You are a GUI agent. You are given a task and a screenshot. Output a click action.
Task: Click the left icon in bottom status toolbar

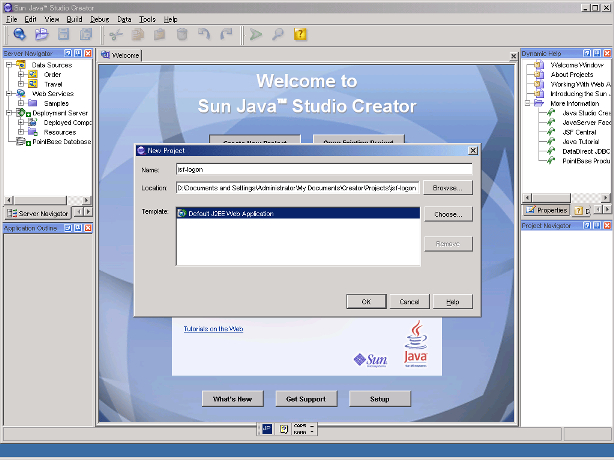pos(267,429)
